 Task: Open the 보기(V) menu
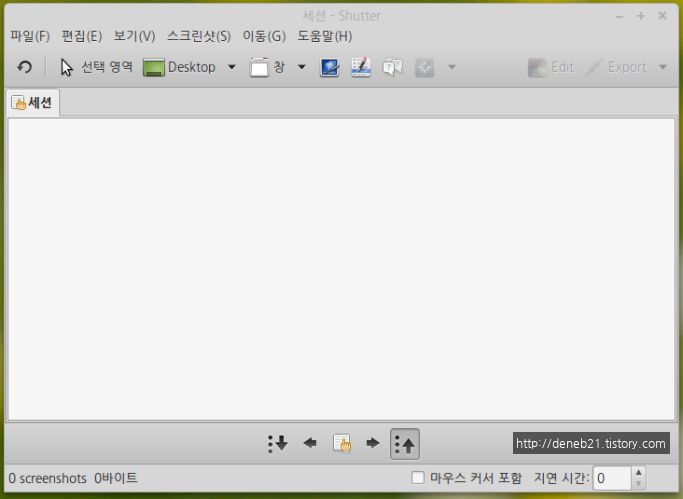tap(134, 36)
